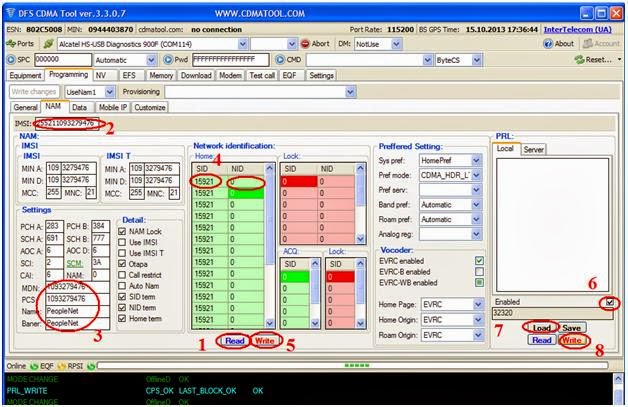Switch to the Settings tab
The width and height of the screenshot is (628, 407).
click(321, 75)
